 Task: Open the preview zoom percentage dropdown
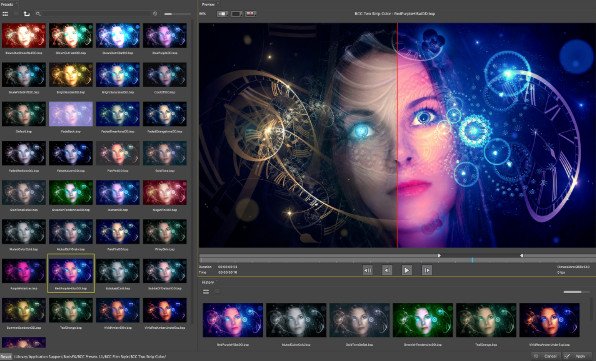(x=203, y=14)
